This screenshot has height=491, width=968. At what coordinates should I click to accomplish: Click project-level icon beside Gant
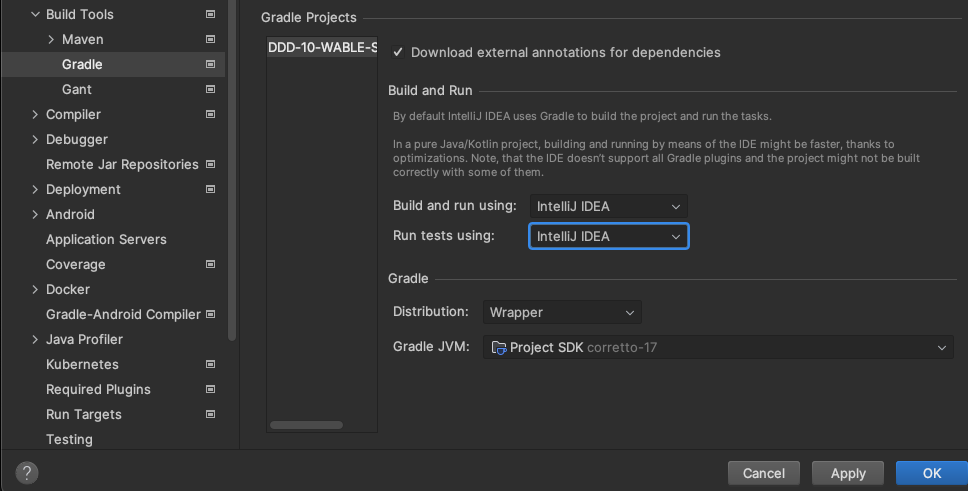click(211, 89)
